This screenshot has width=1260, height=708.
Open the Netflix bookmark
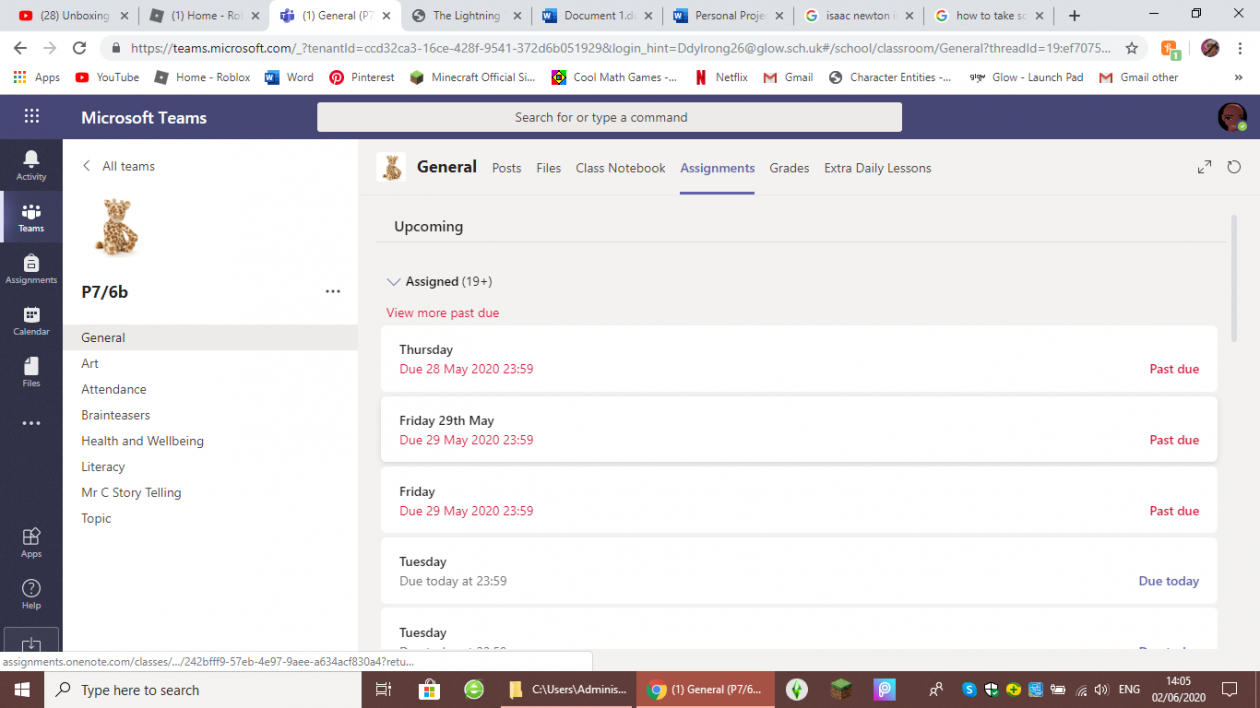(x=721, y=77)
